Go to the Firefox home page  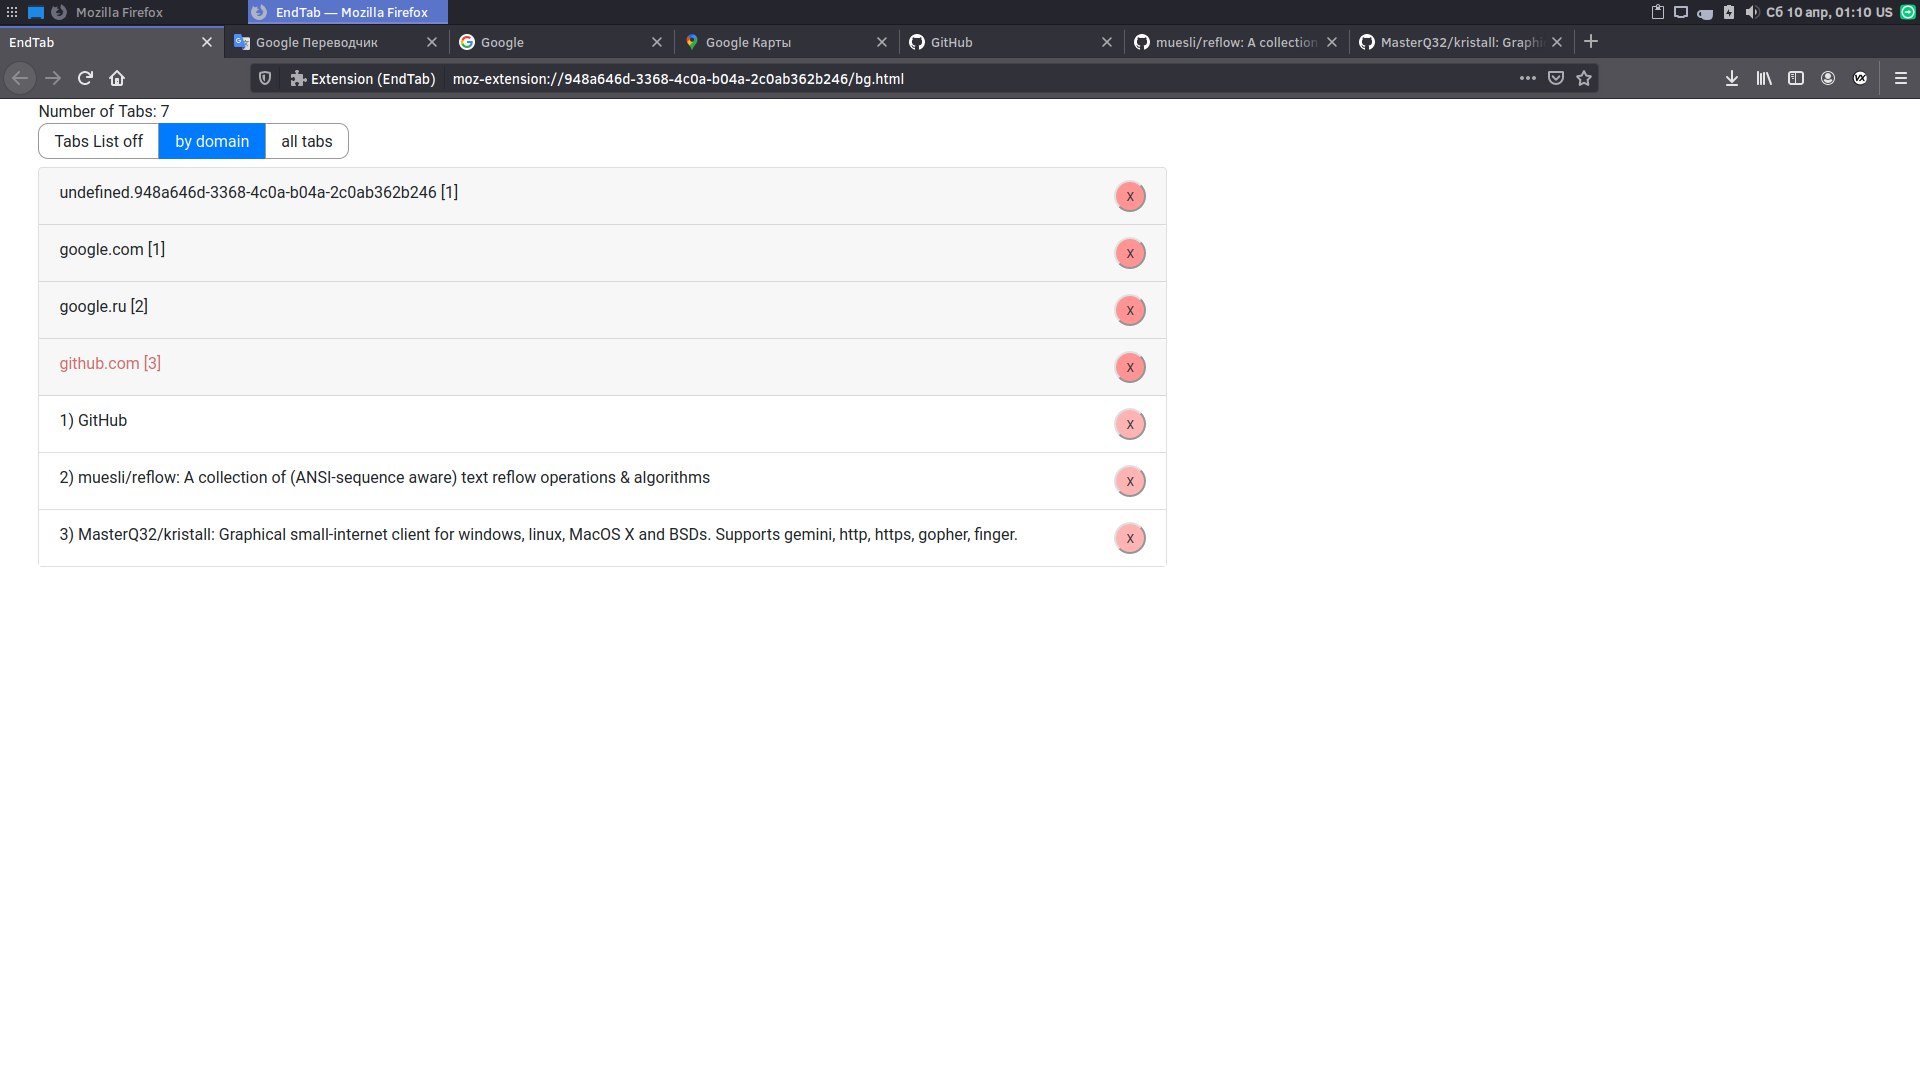[x=117, y=78]
